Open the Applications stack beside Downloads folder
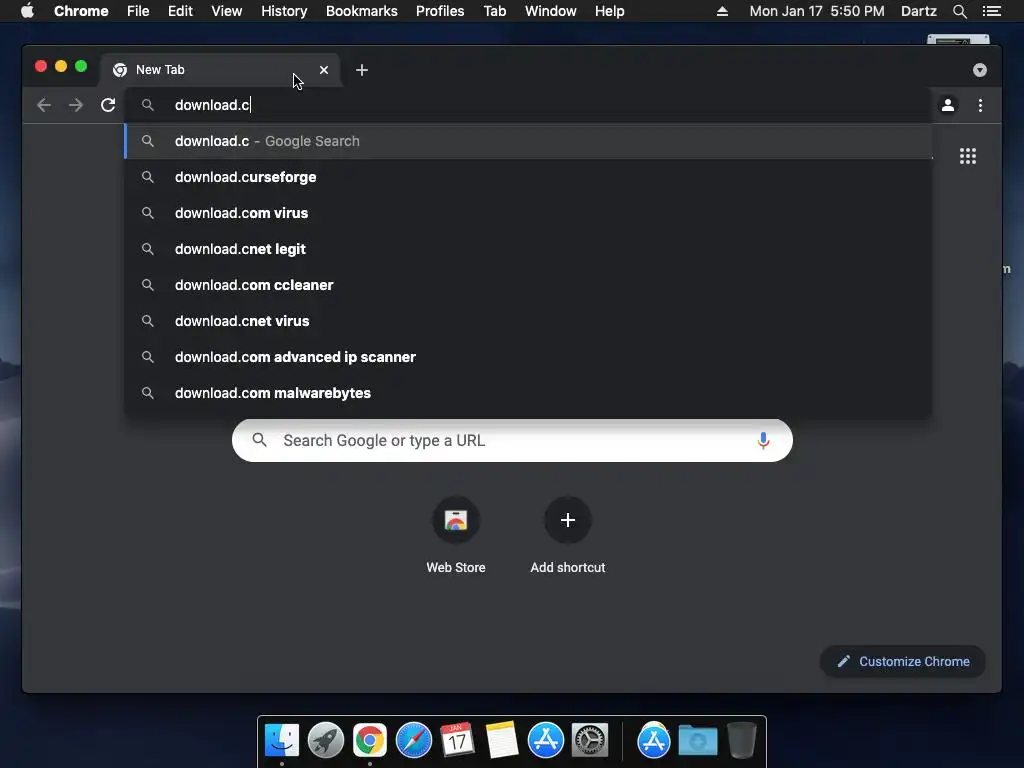The height and width of the screenshot is (768, 1024). pyautogui.click(x=654, y=740)
